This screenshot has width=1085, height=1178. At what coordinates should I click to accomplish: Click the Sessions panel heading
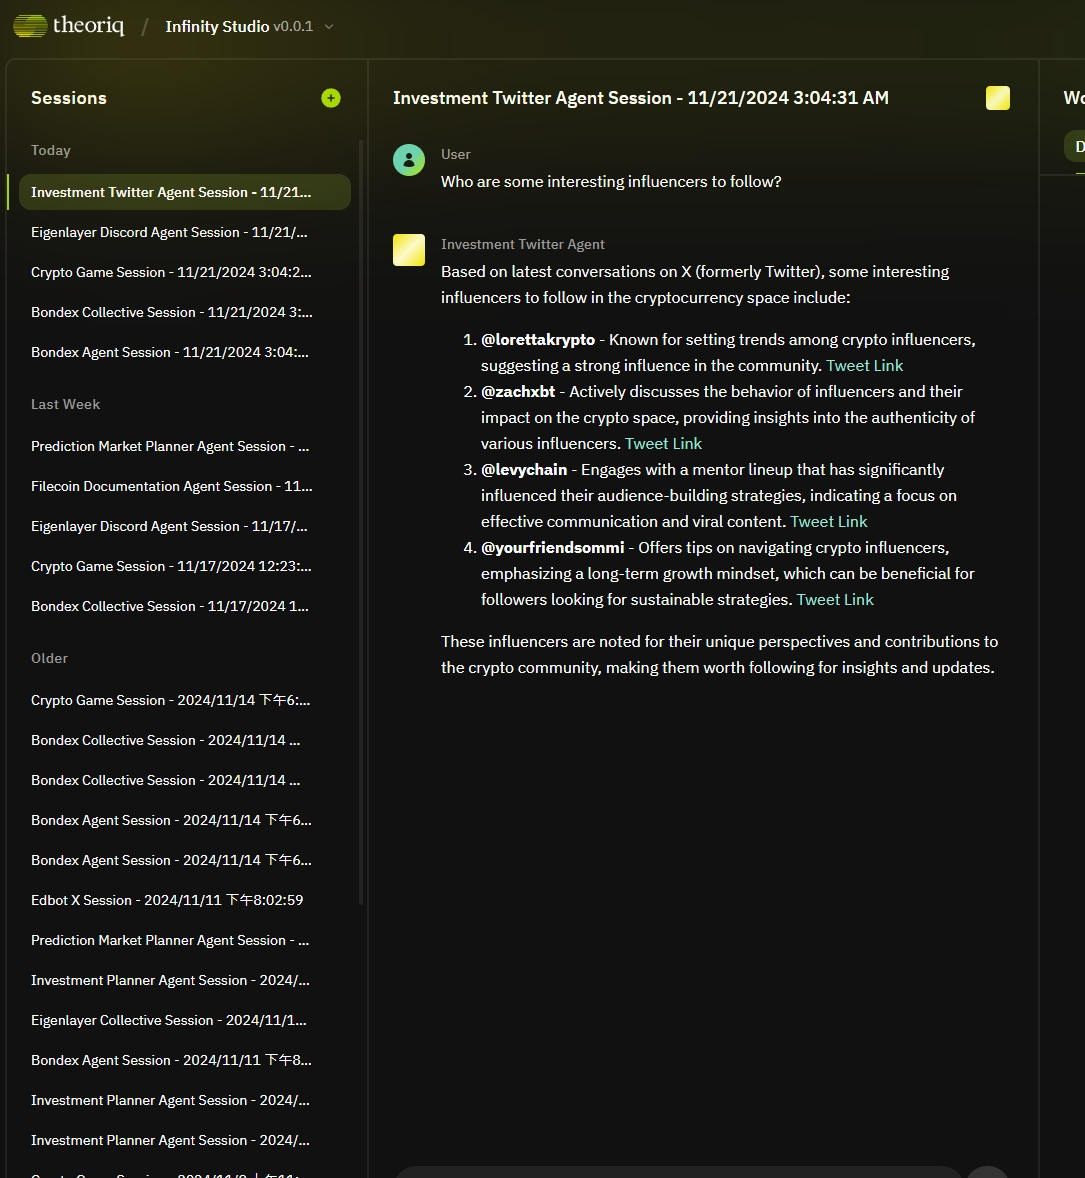tap(68, 98)
